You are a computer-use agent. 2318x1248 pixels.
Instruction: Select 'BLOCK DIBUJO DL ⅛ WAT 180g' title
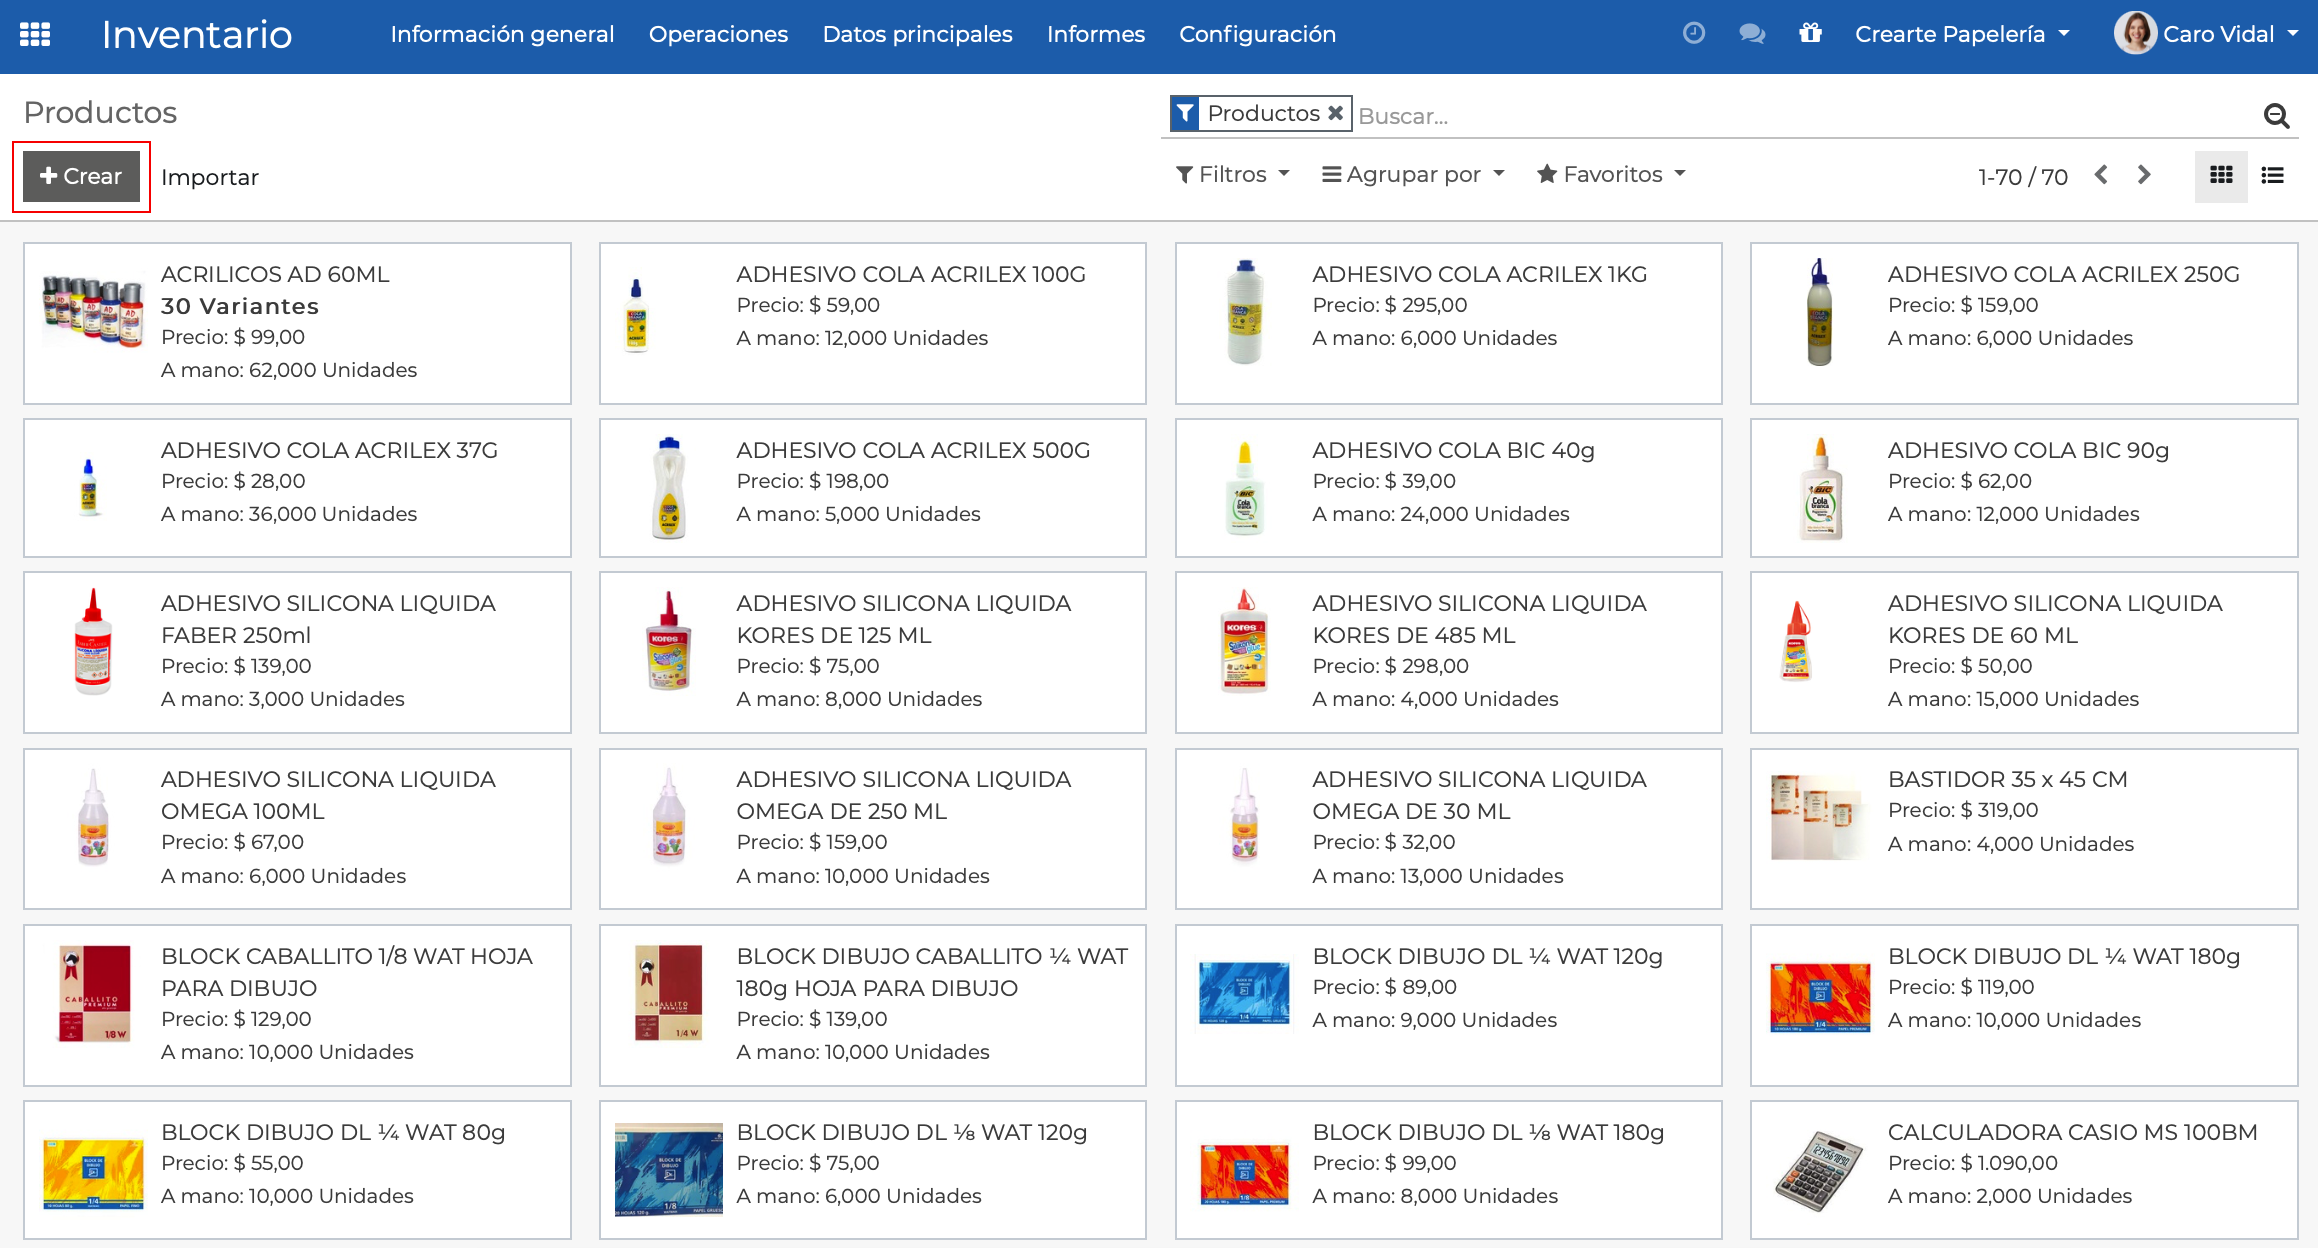tap(1487, 1132)
